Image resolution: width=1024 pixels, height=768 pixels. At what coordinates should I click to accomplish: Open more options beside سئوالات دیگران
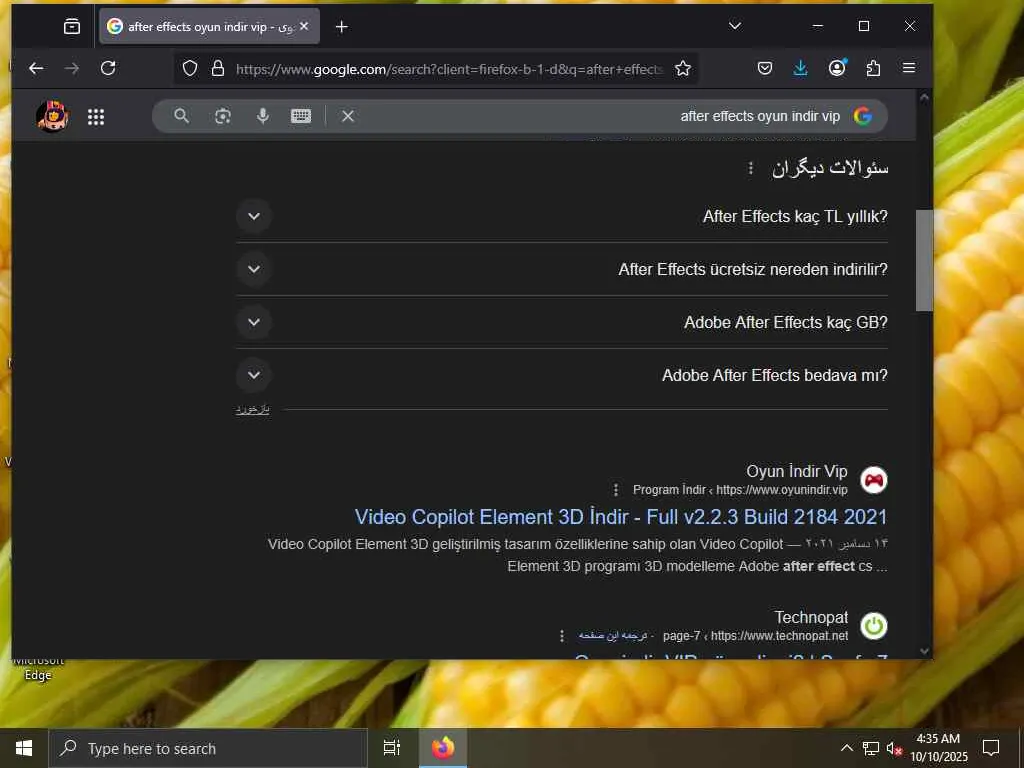click(750, 168)
